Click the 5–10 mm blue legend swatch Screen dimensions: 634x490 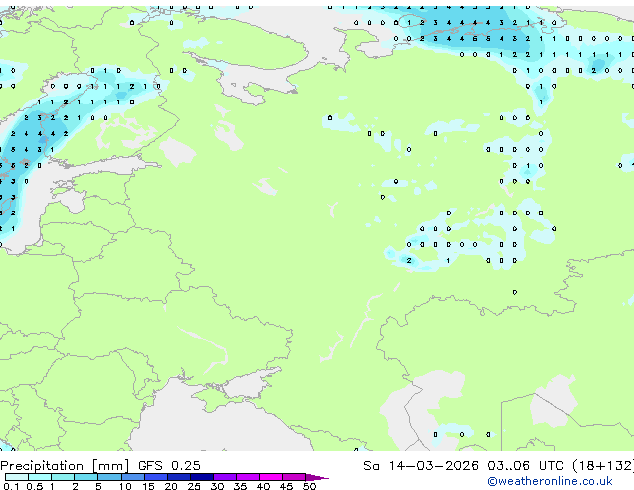pos(109,477)
